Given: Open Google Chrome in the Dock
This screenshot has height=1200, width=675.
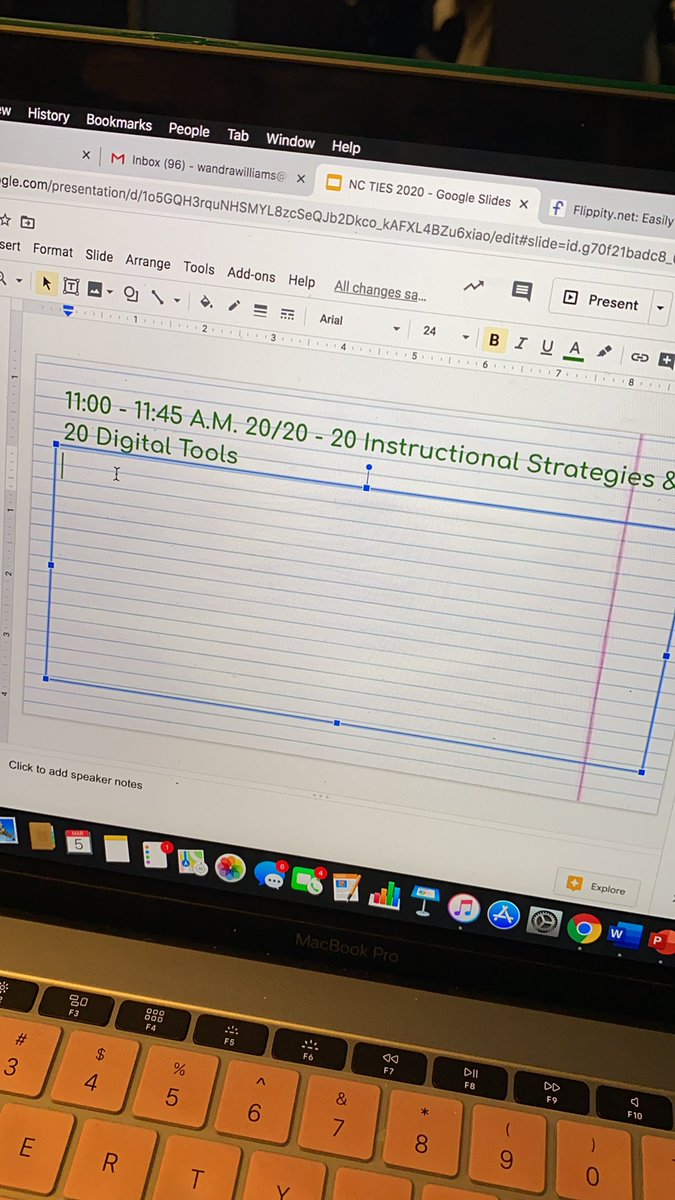Looking at the screenshot, I should point(583,929).
